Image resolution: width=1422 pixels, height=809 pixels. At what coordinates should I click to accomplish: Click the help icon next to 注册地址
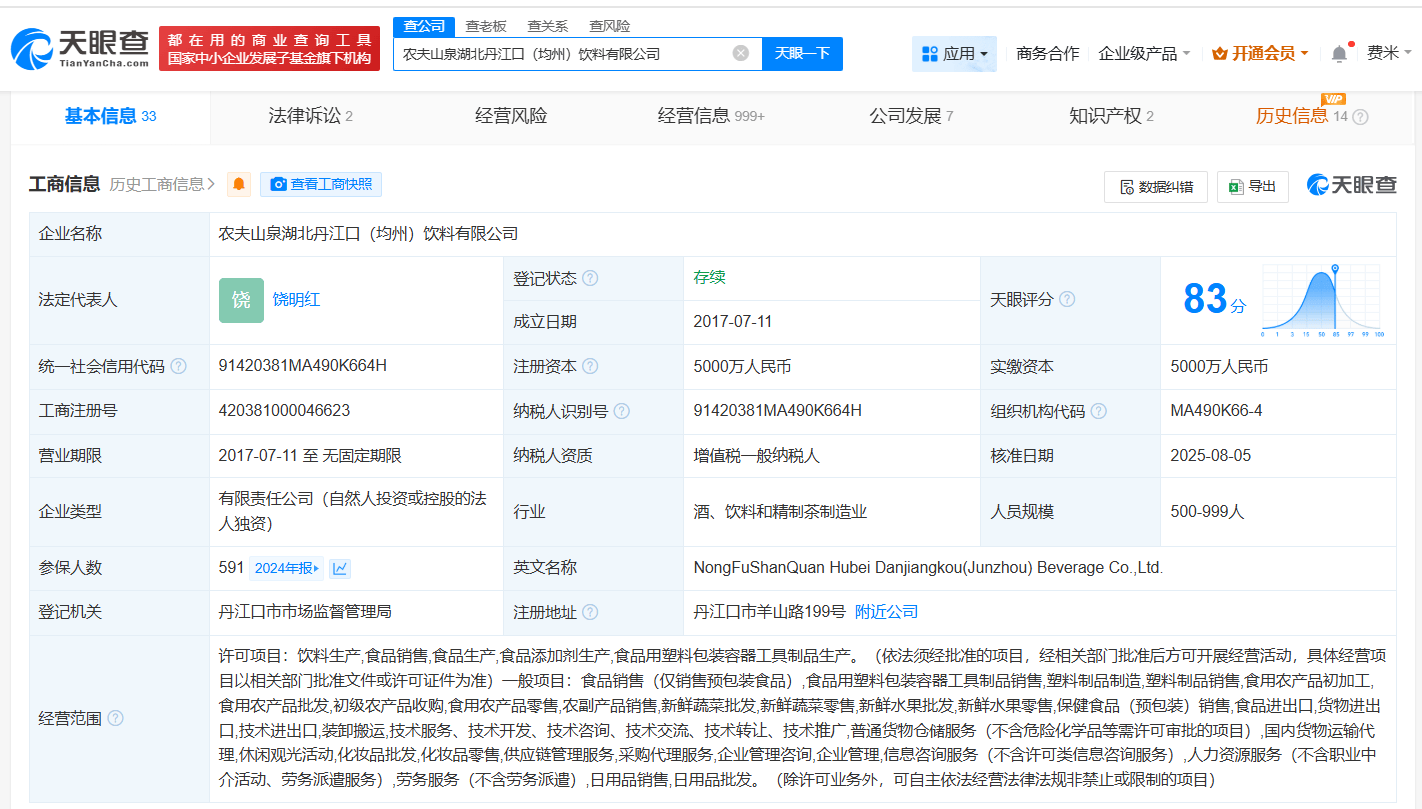590,612
